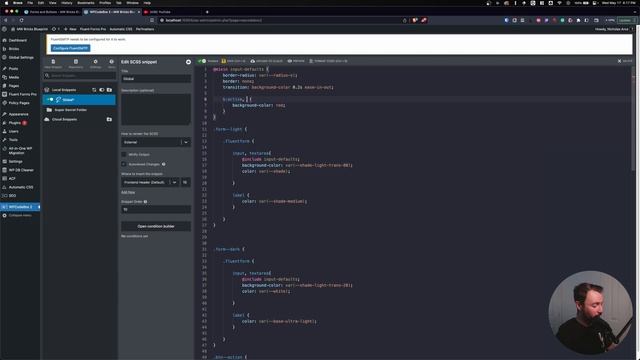Click into the Description text area

[156, 109]
